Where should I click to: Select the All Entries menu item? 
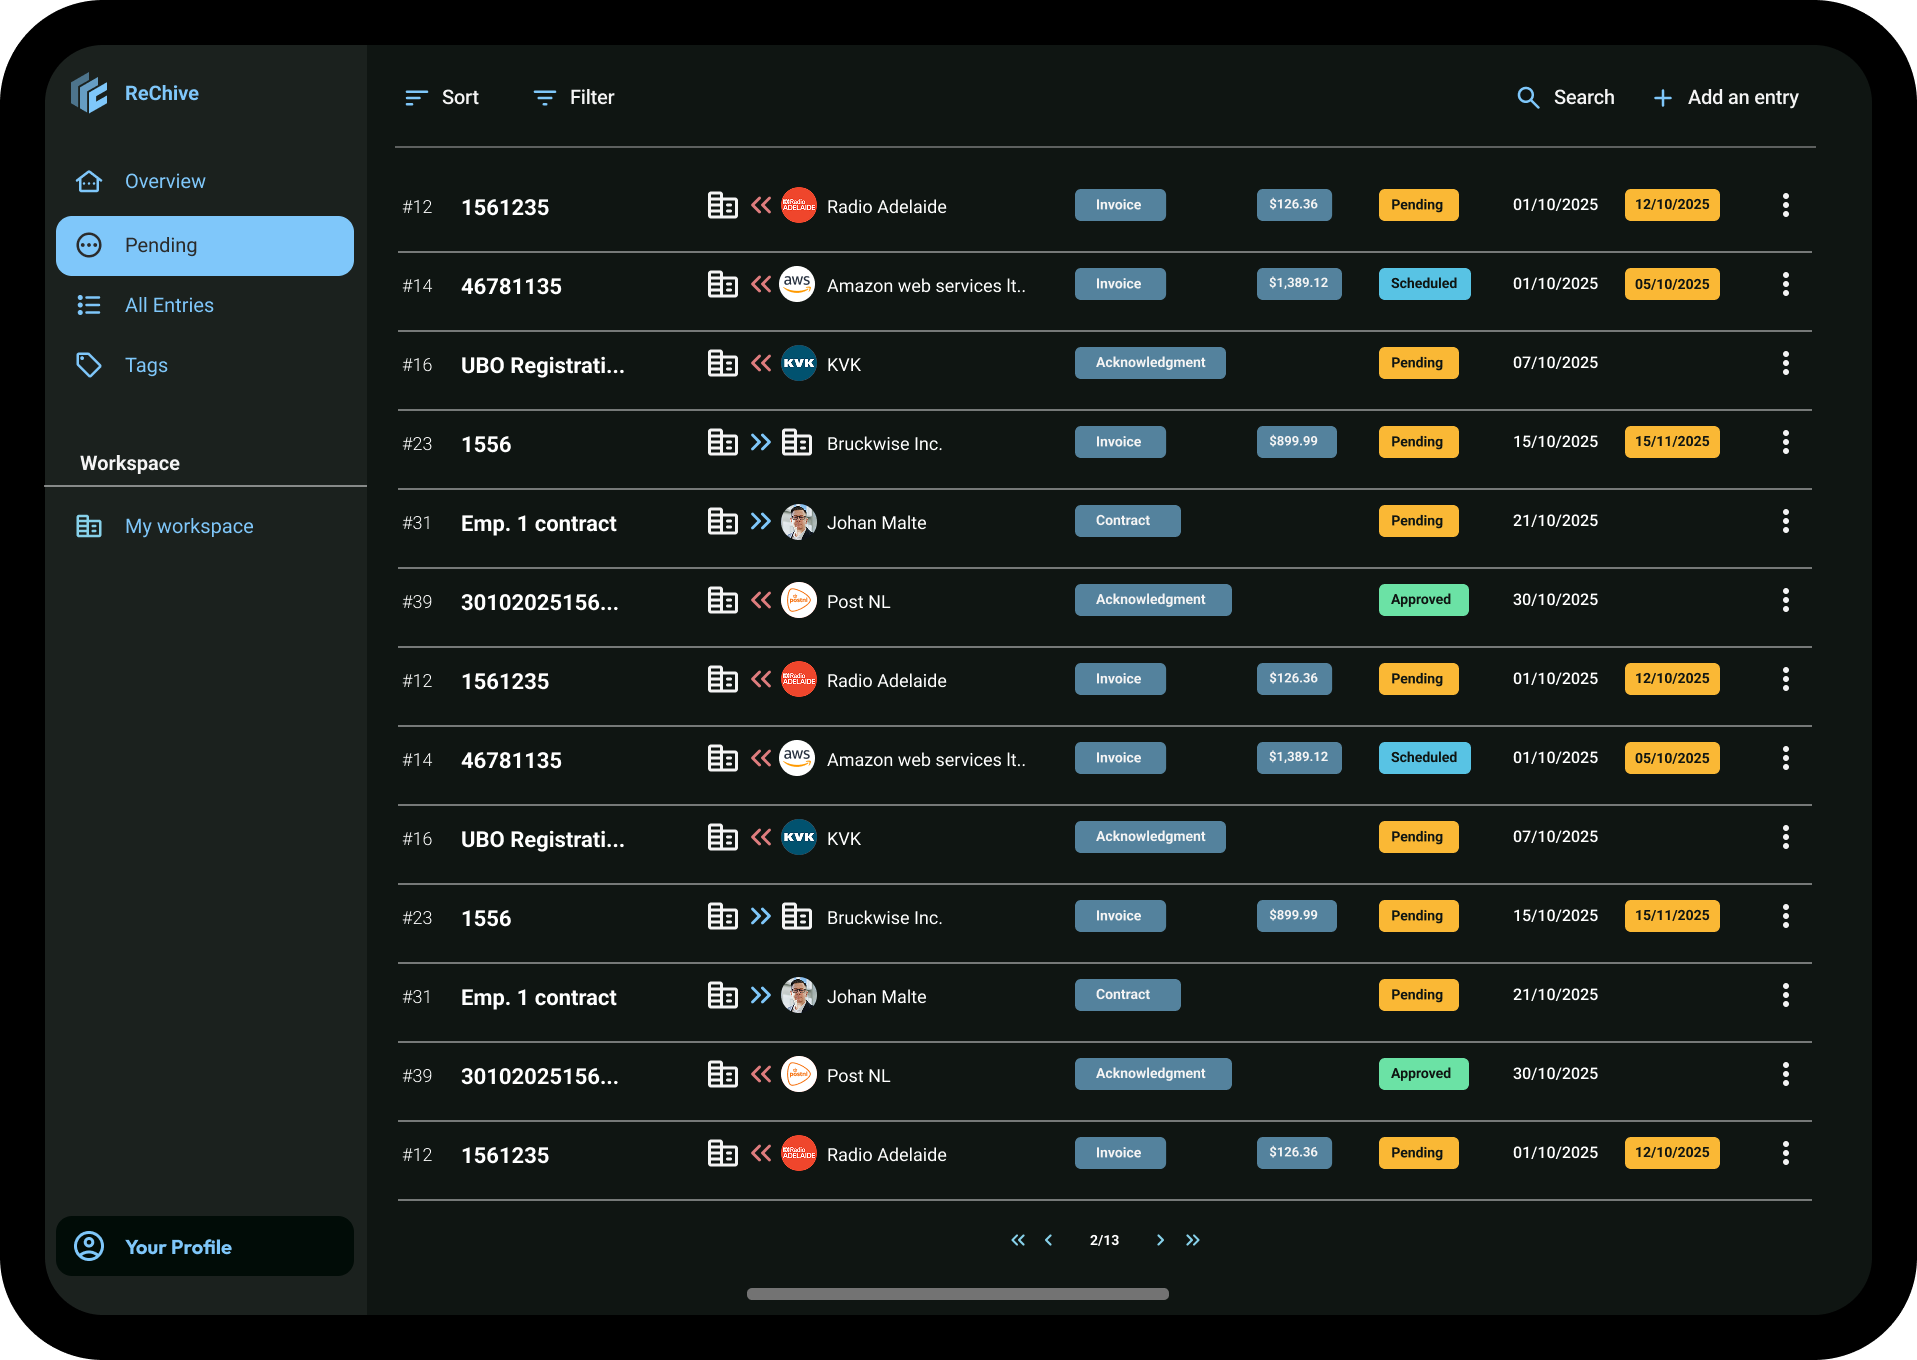(x=169, y=305)
